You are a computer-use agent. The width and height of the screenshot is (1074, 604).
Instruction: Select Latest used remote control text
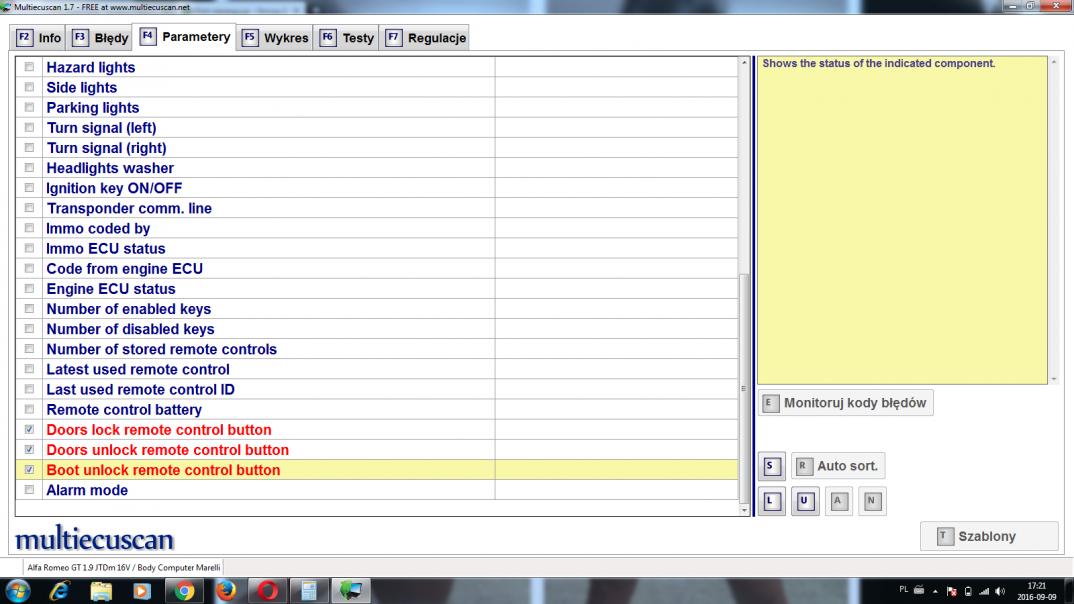[x=138, y=369]
